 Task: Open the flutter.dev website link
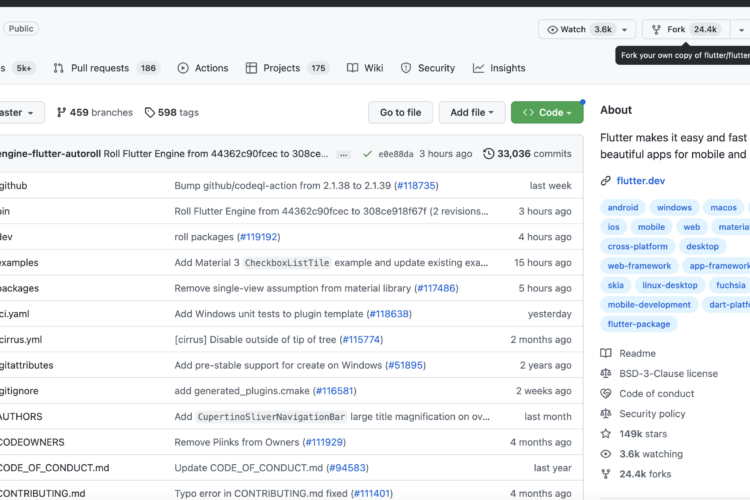[640, 181]
